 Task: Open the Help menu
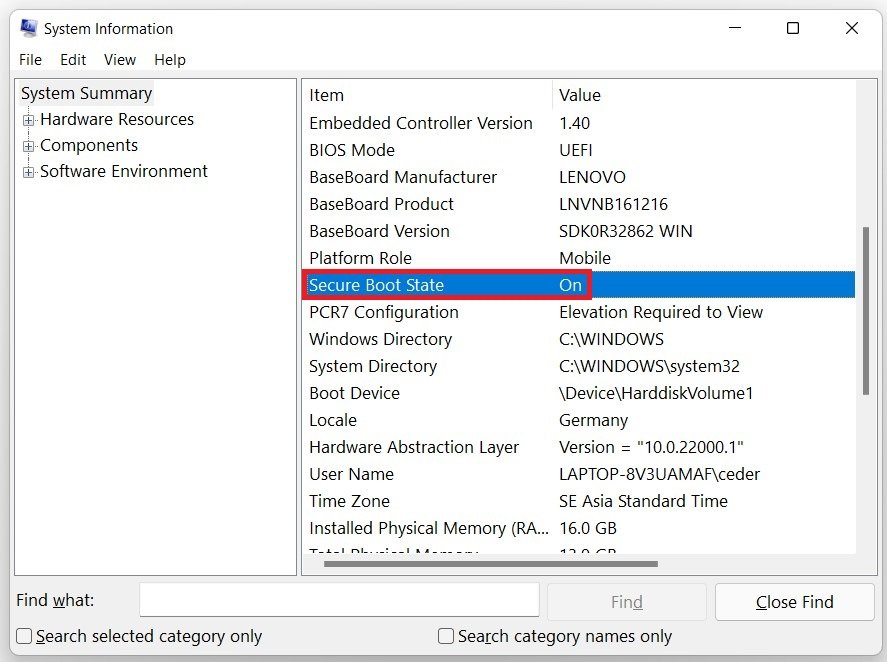point(170,60)
